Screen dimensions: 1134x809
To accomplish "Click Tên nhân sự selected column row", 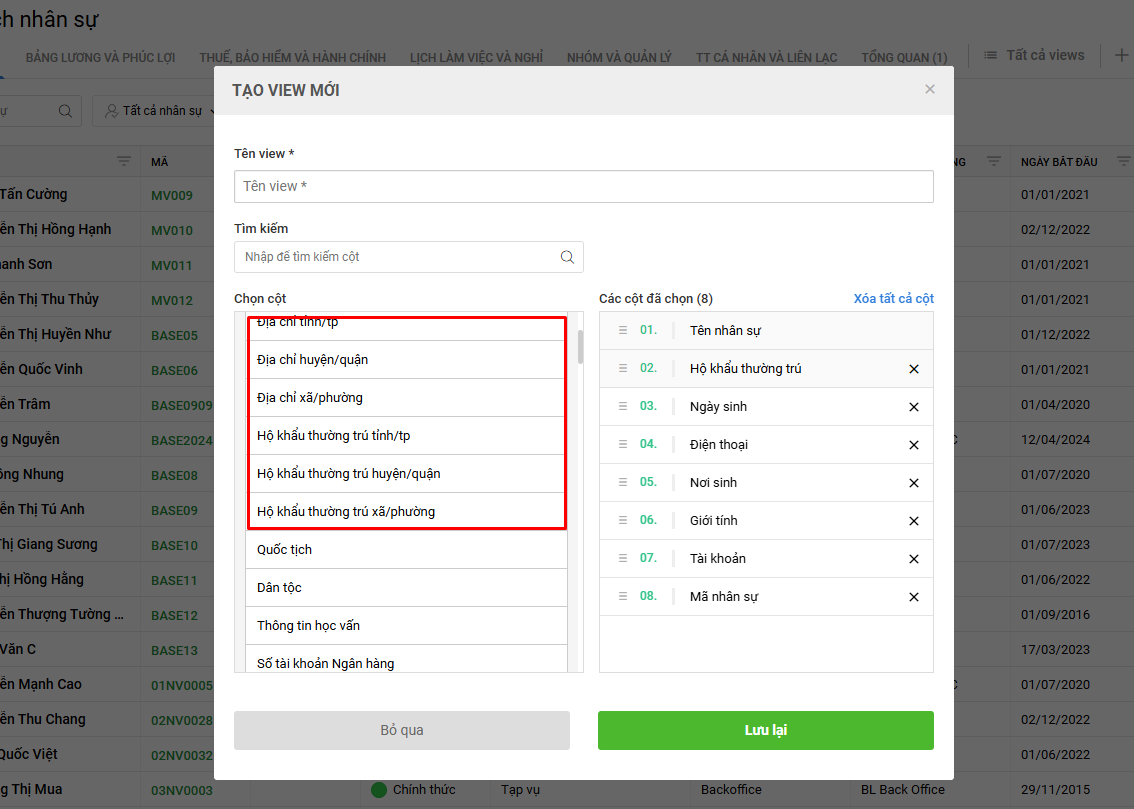I will point(766,330).
